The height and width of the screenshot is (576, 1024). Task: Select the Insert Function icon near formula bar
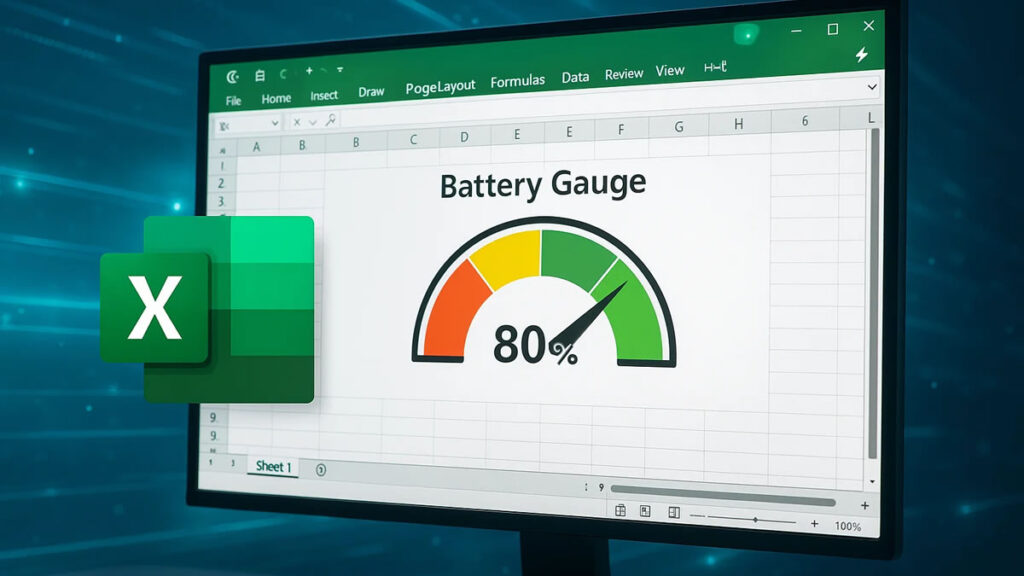click(331, 121)
